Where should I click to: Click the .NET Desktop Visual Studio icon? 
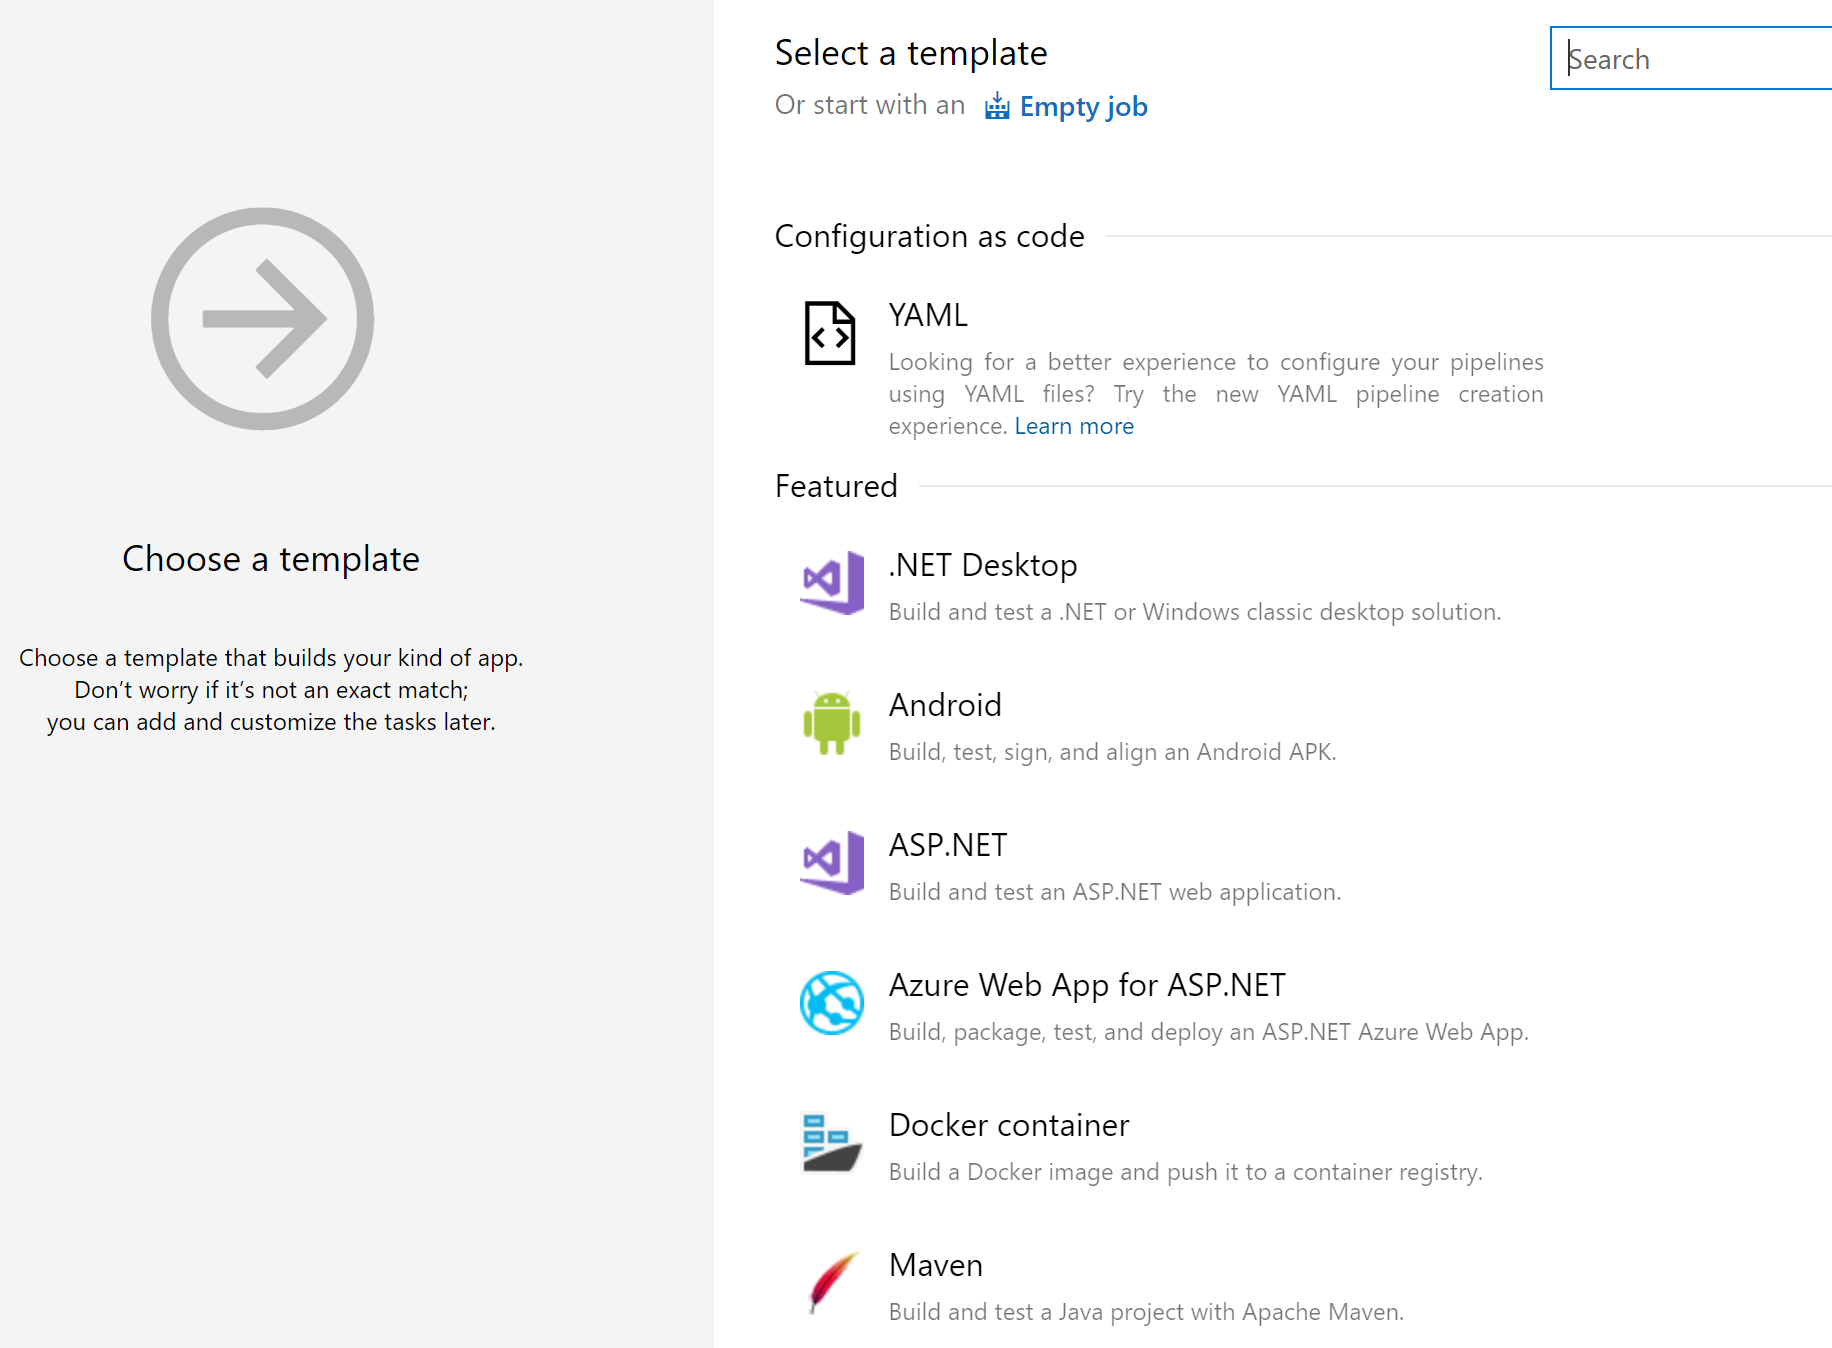(x=830, y=583)
